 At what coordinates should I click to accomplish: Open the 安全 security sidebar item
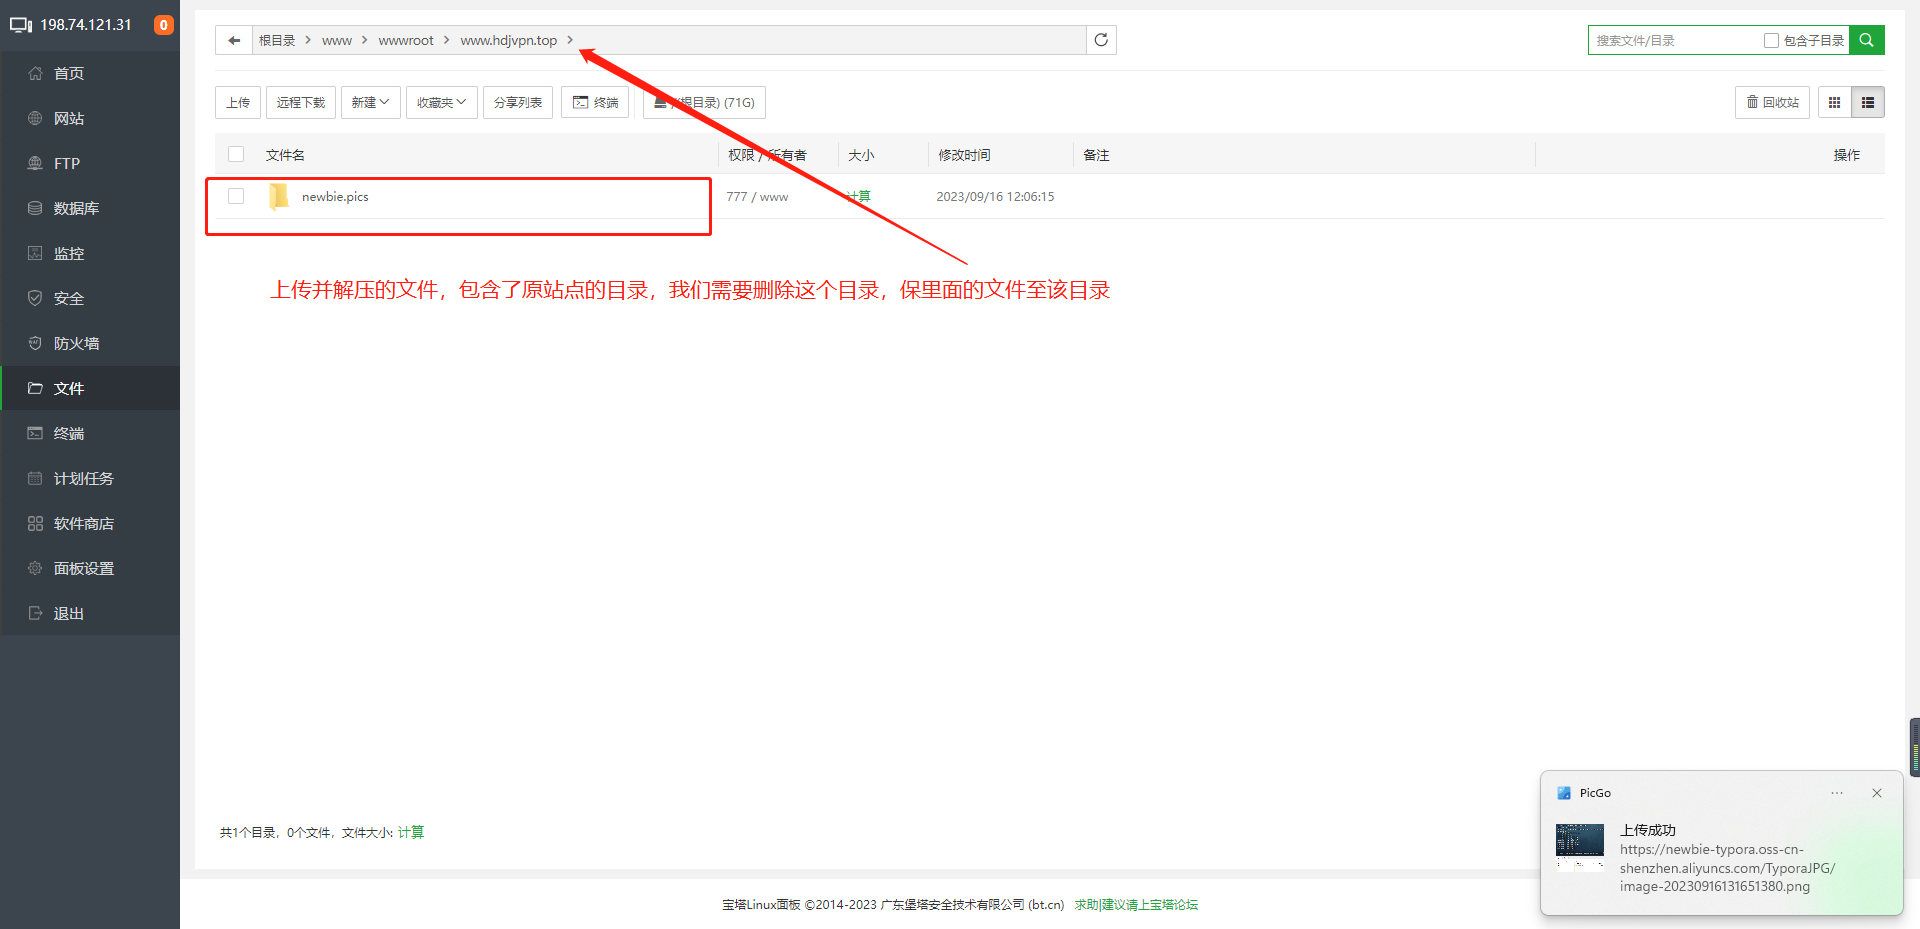pyautogui.click(x=90, y=298)
